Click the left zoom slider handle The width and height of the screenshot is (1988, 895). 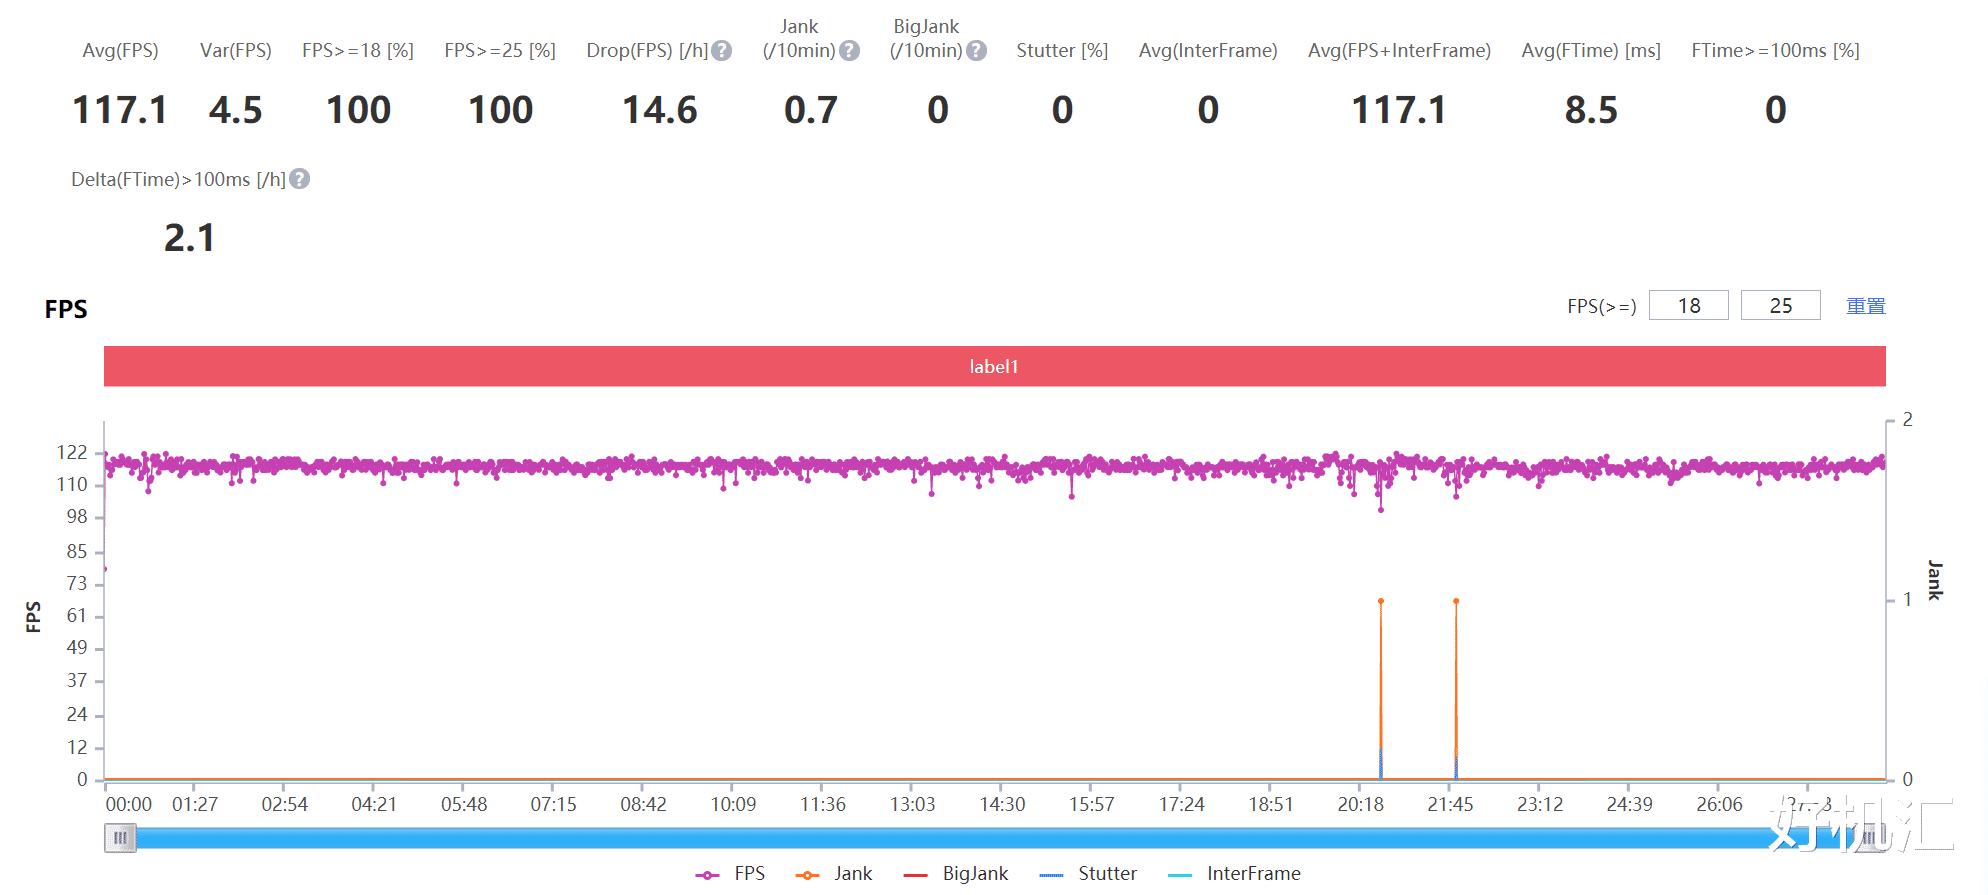pyautogui.click(x=120, y=838)
